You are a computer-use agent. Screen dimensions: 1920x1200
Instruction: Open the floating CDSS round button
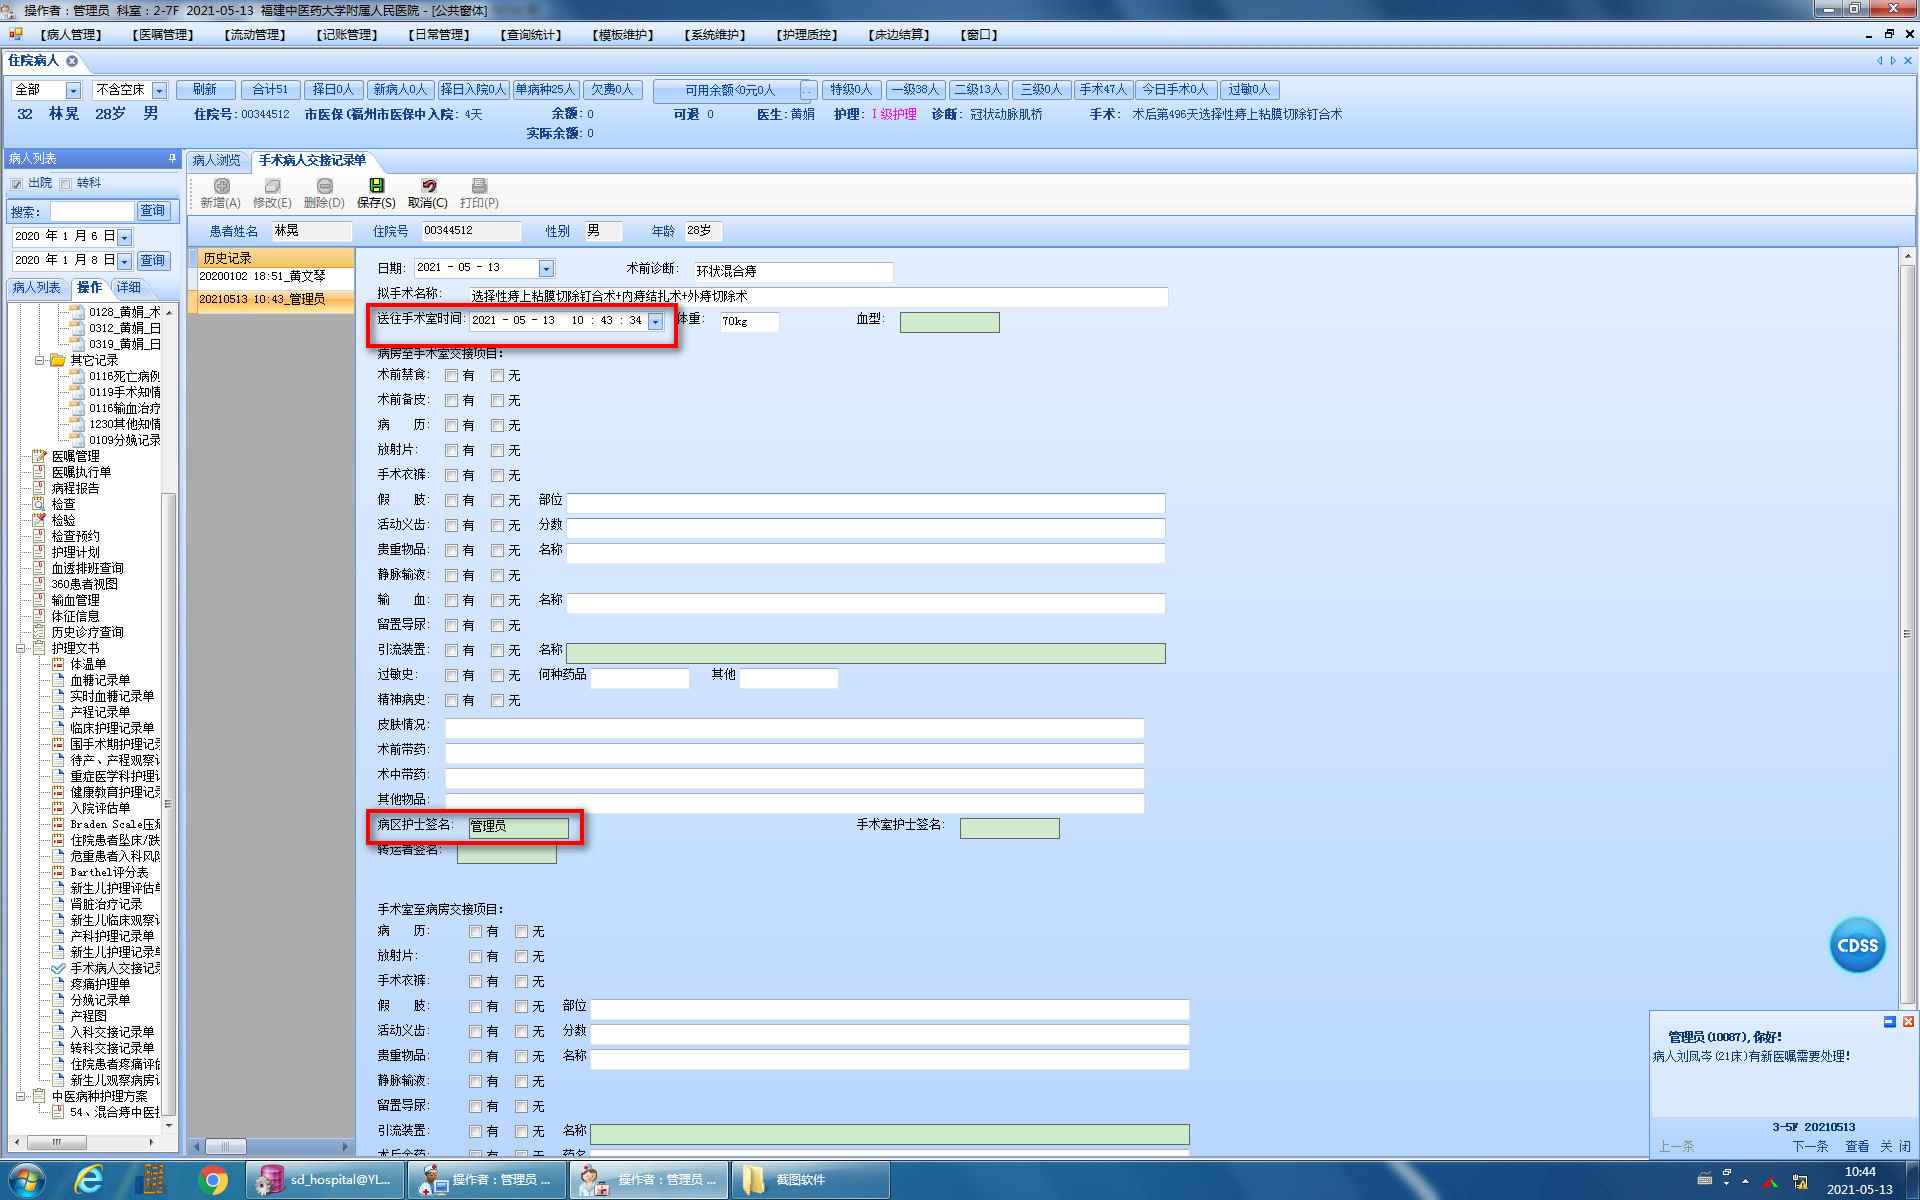pyautogui.click(x=1857, y=945)
